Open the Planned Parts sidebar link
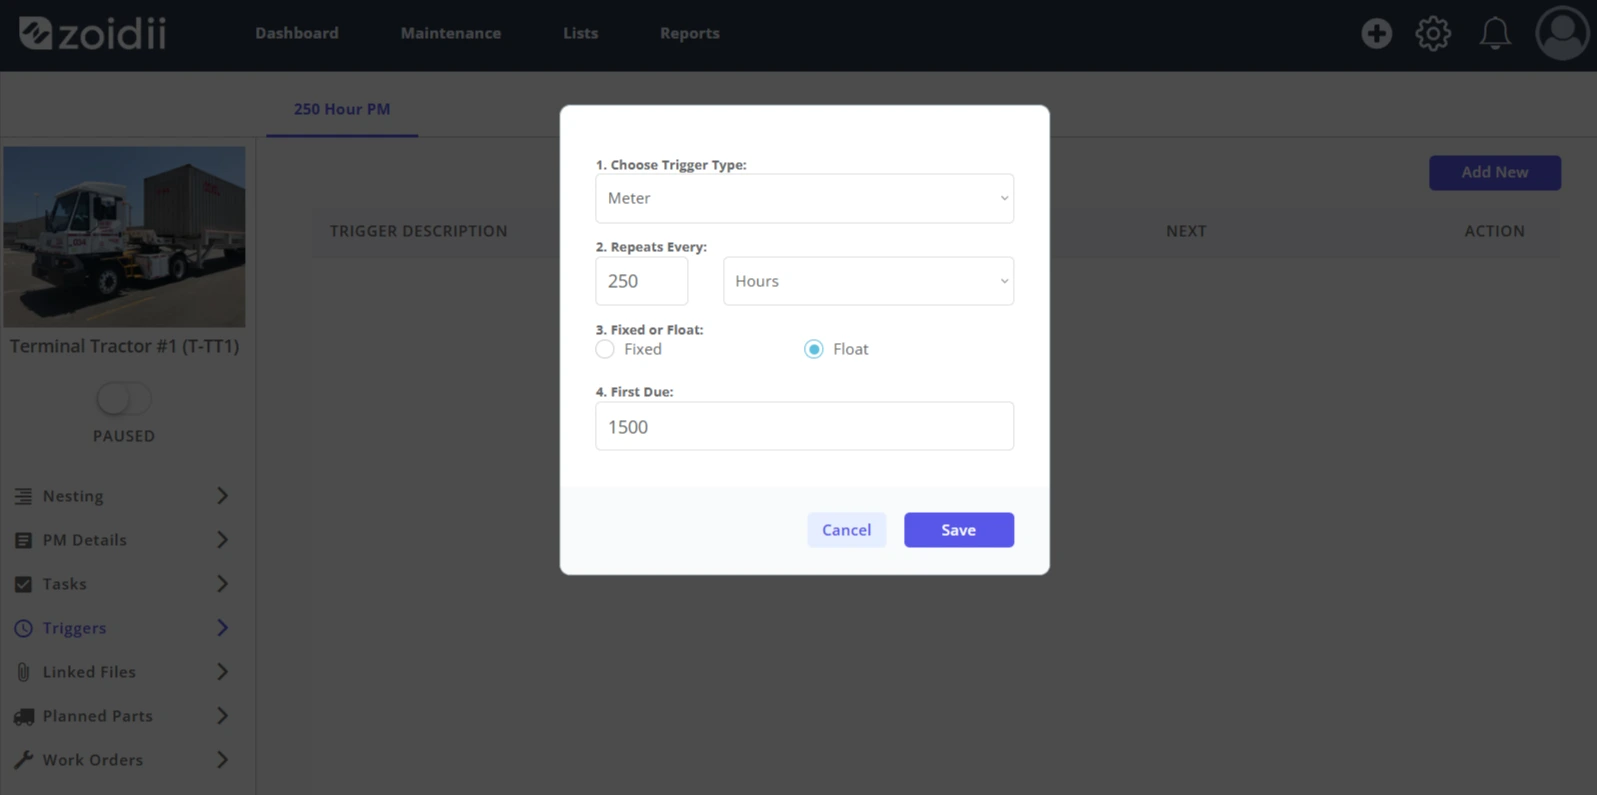Viewport: 1597px width, 795px height. [x=98, y=716]
